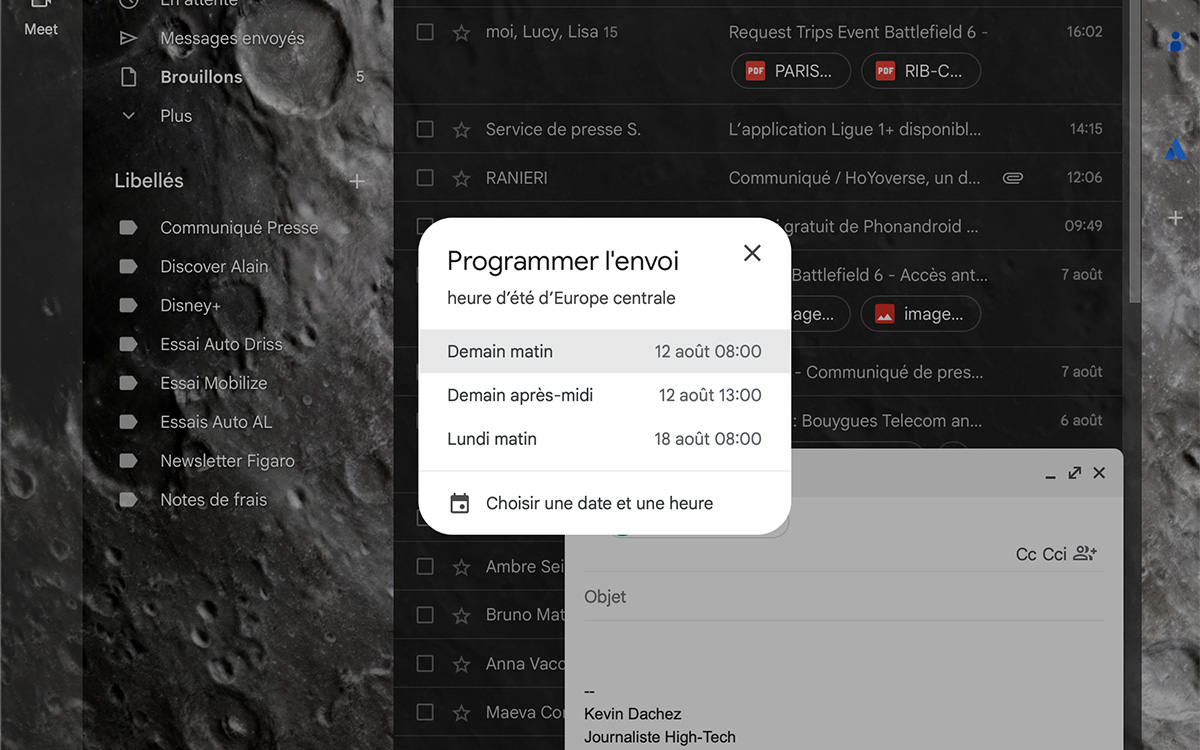Create a new label with plus icon

point(357,181)
